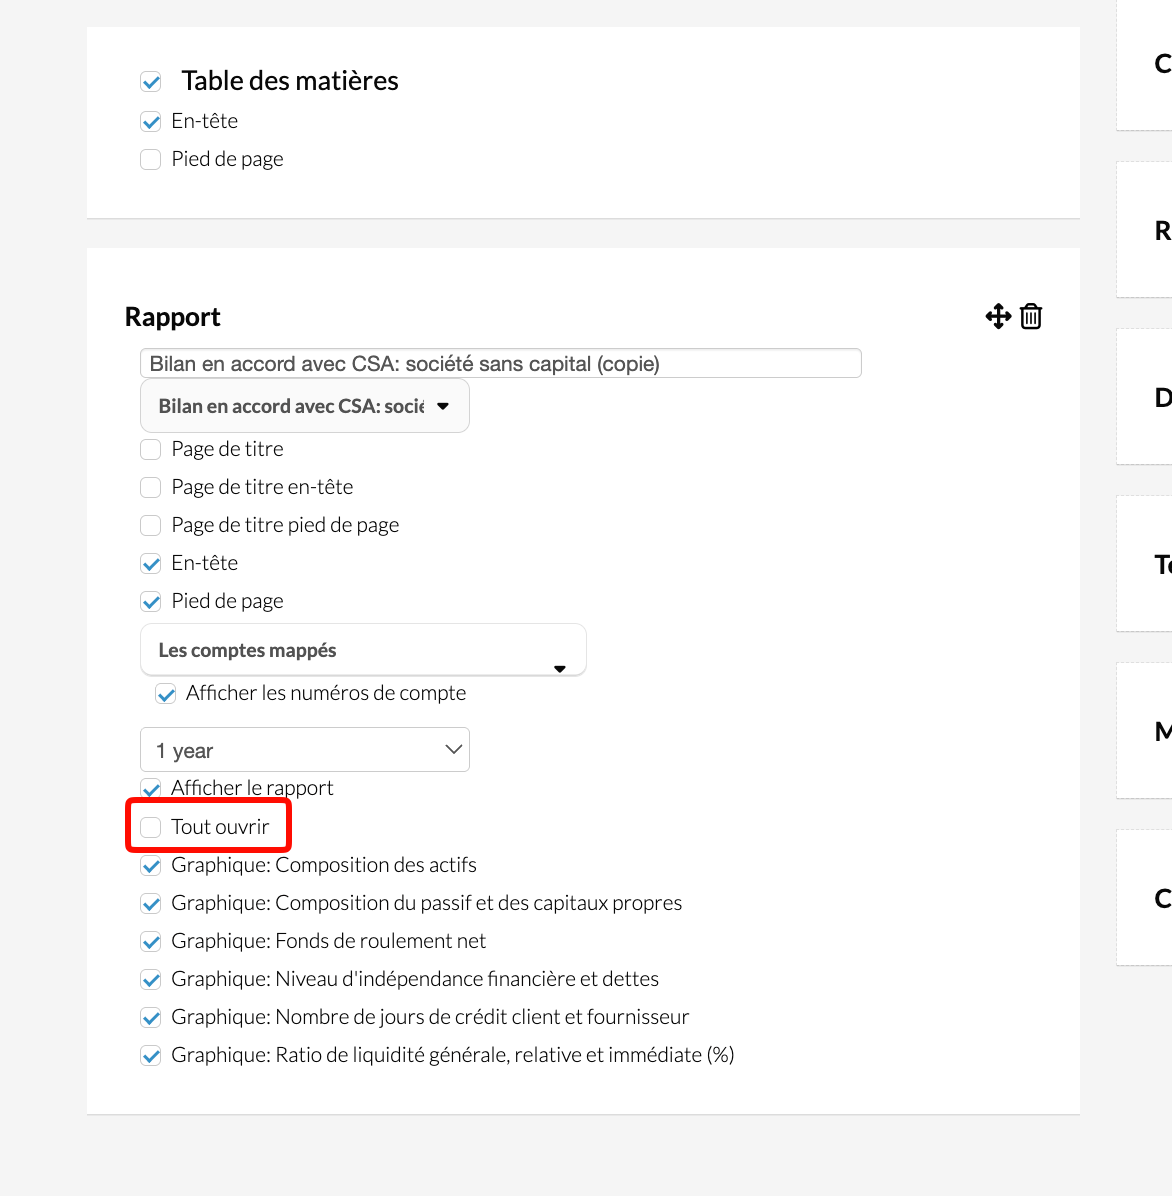Enable the Tout ouvrir checkbox
The height and width of the screenshot is (1196, 1172).
(151, 827)
